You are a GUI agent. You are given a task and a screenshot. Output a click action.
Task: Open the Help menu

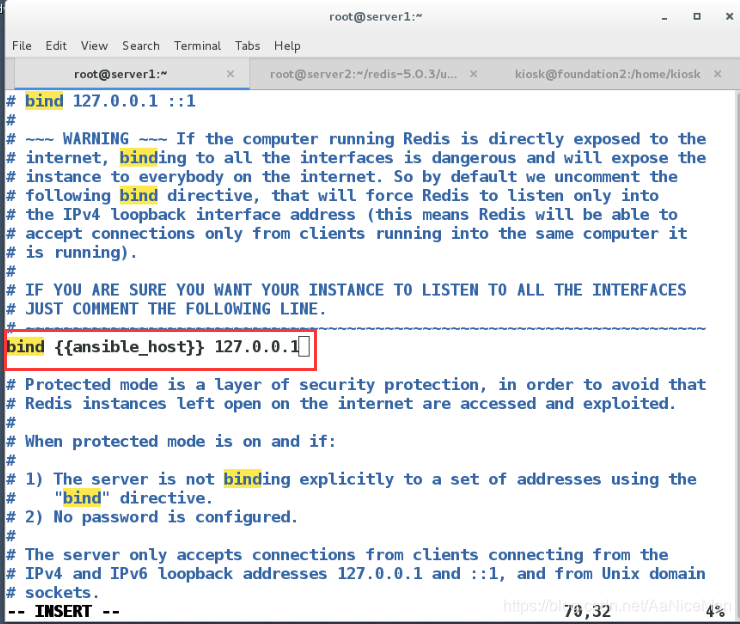(287, 46)
